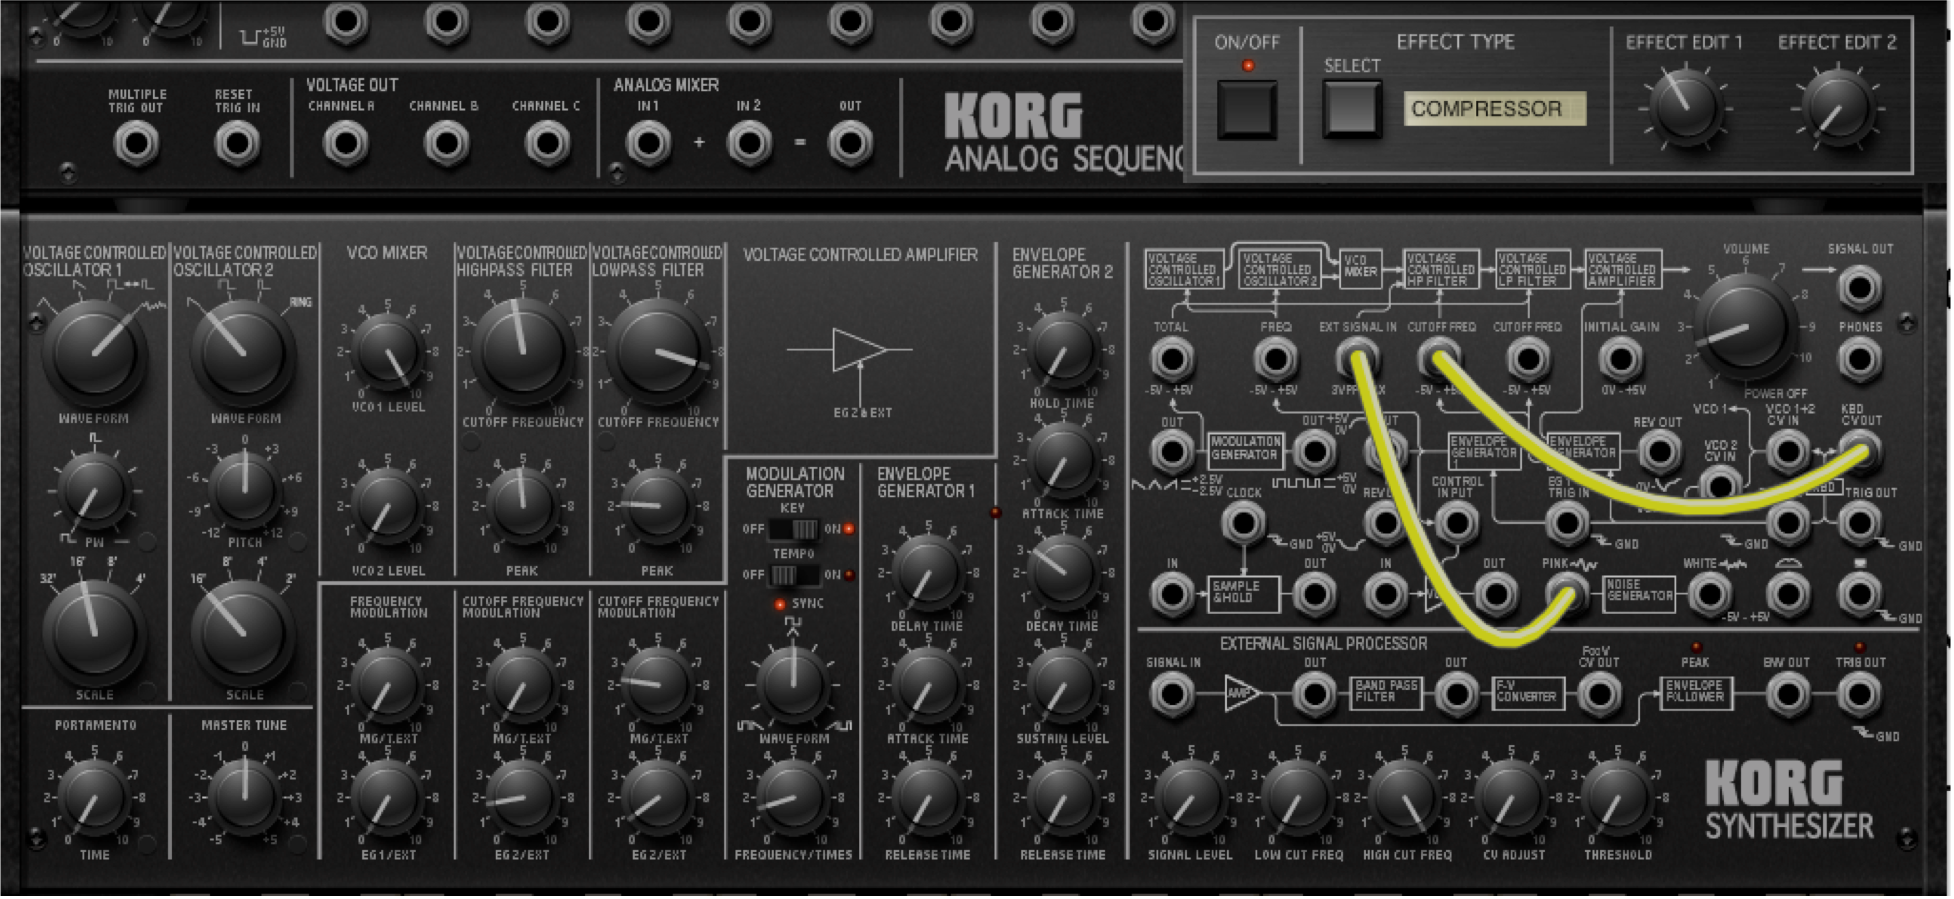Viewport: 1954px width, 899px height.
Task: Click the analog mixer IN 2 jack
Action: (x=749, y=144)
